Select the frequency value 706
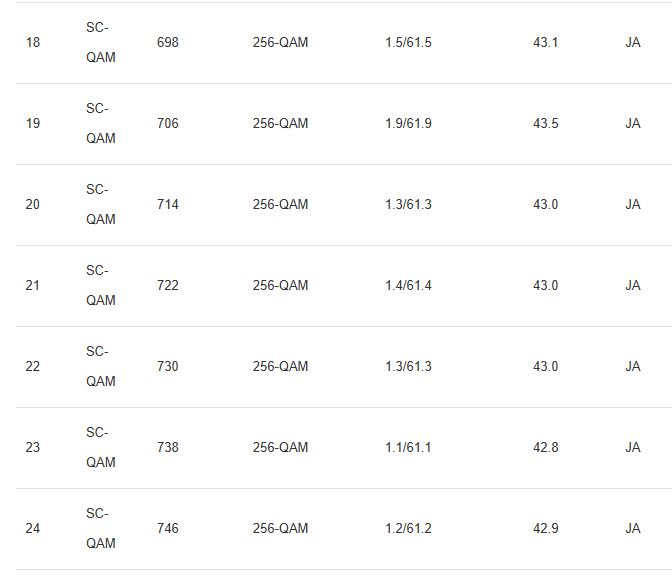The height and width of the screenshot is (578, 672). [x=168, y=124]
